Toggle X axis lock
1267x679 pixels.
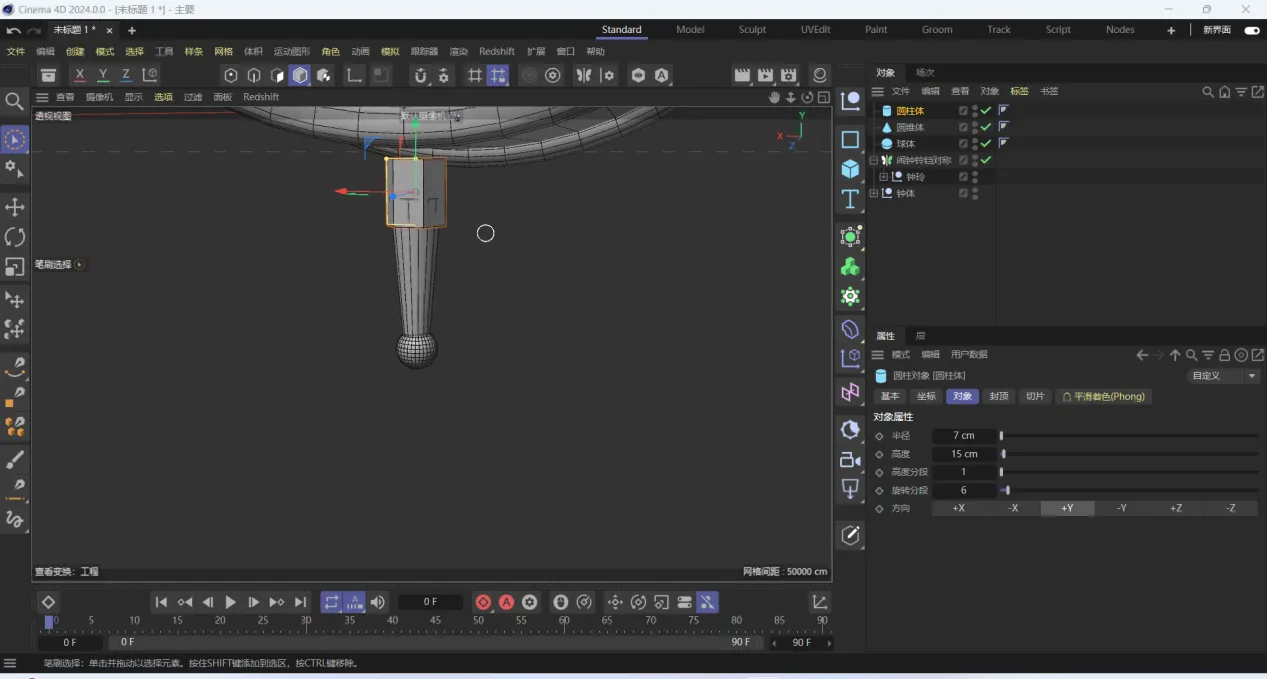click(80, 75)
